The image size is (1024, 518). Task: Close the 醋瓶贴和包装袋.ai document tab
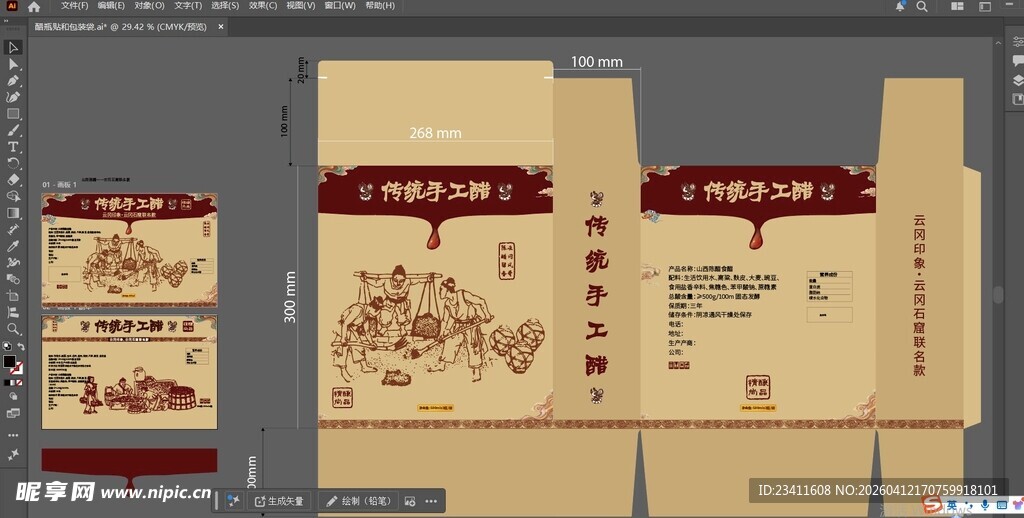[x=221, y=27]
